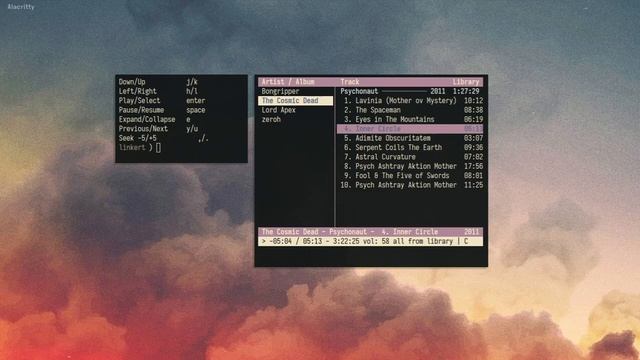Click the Artist / Album column header
This screenshot has width=640, height=360.
coord(288,82)
